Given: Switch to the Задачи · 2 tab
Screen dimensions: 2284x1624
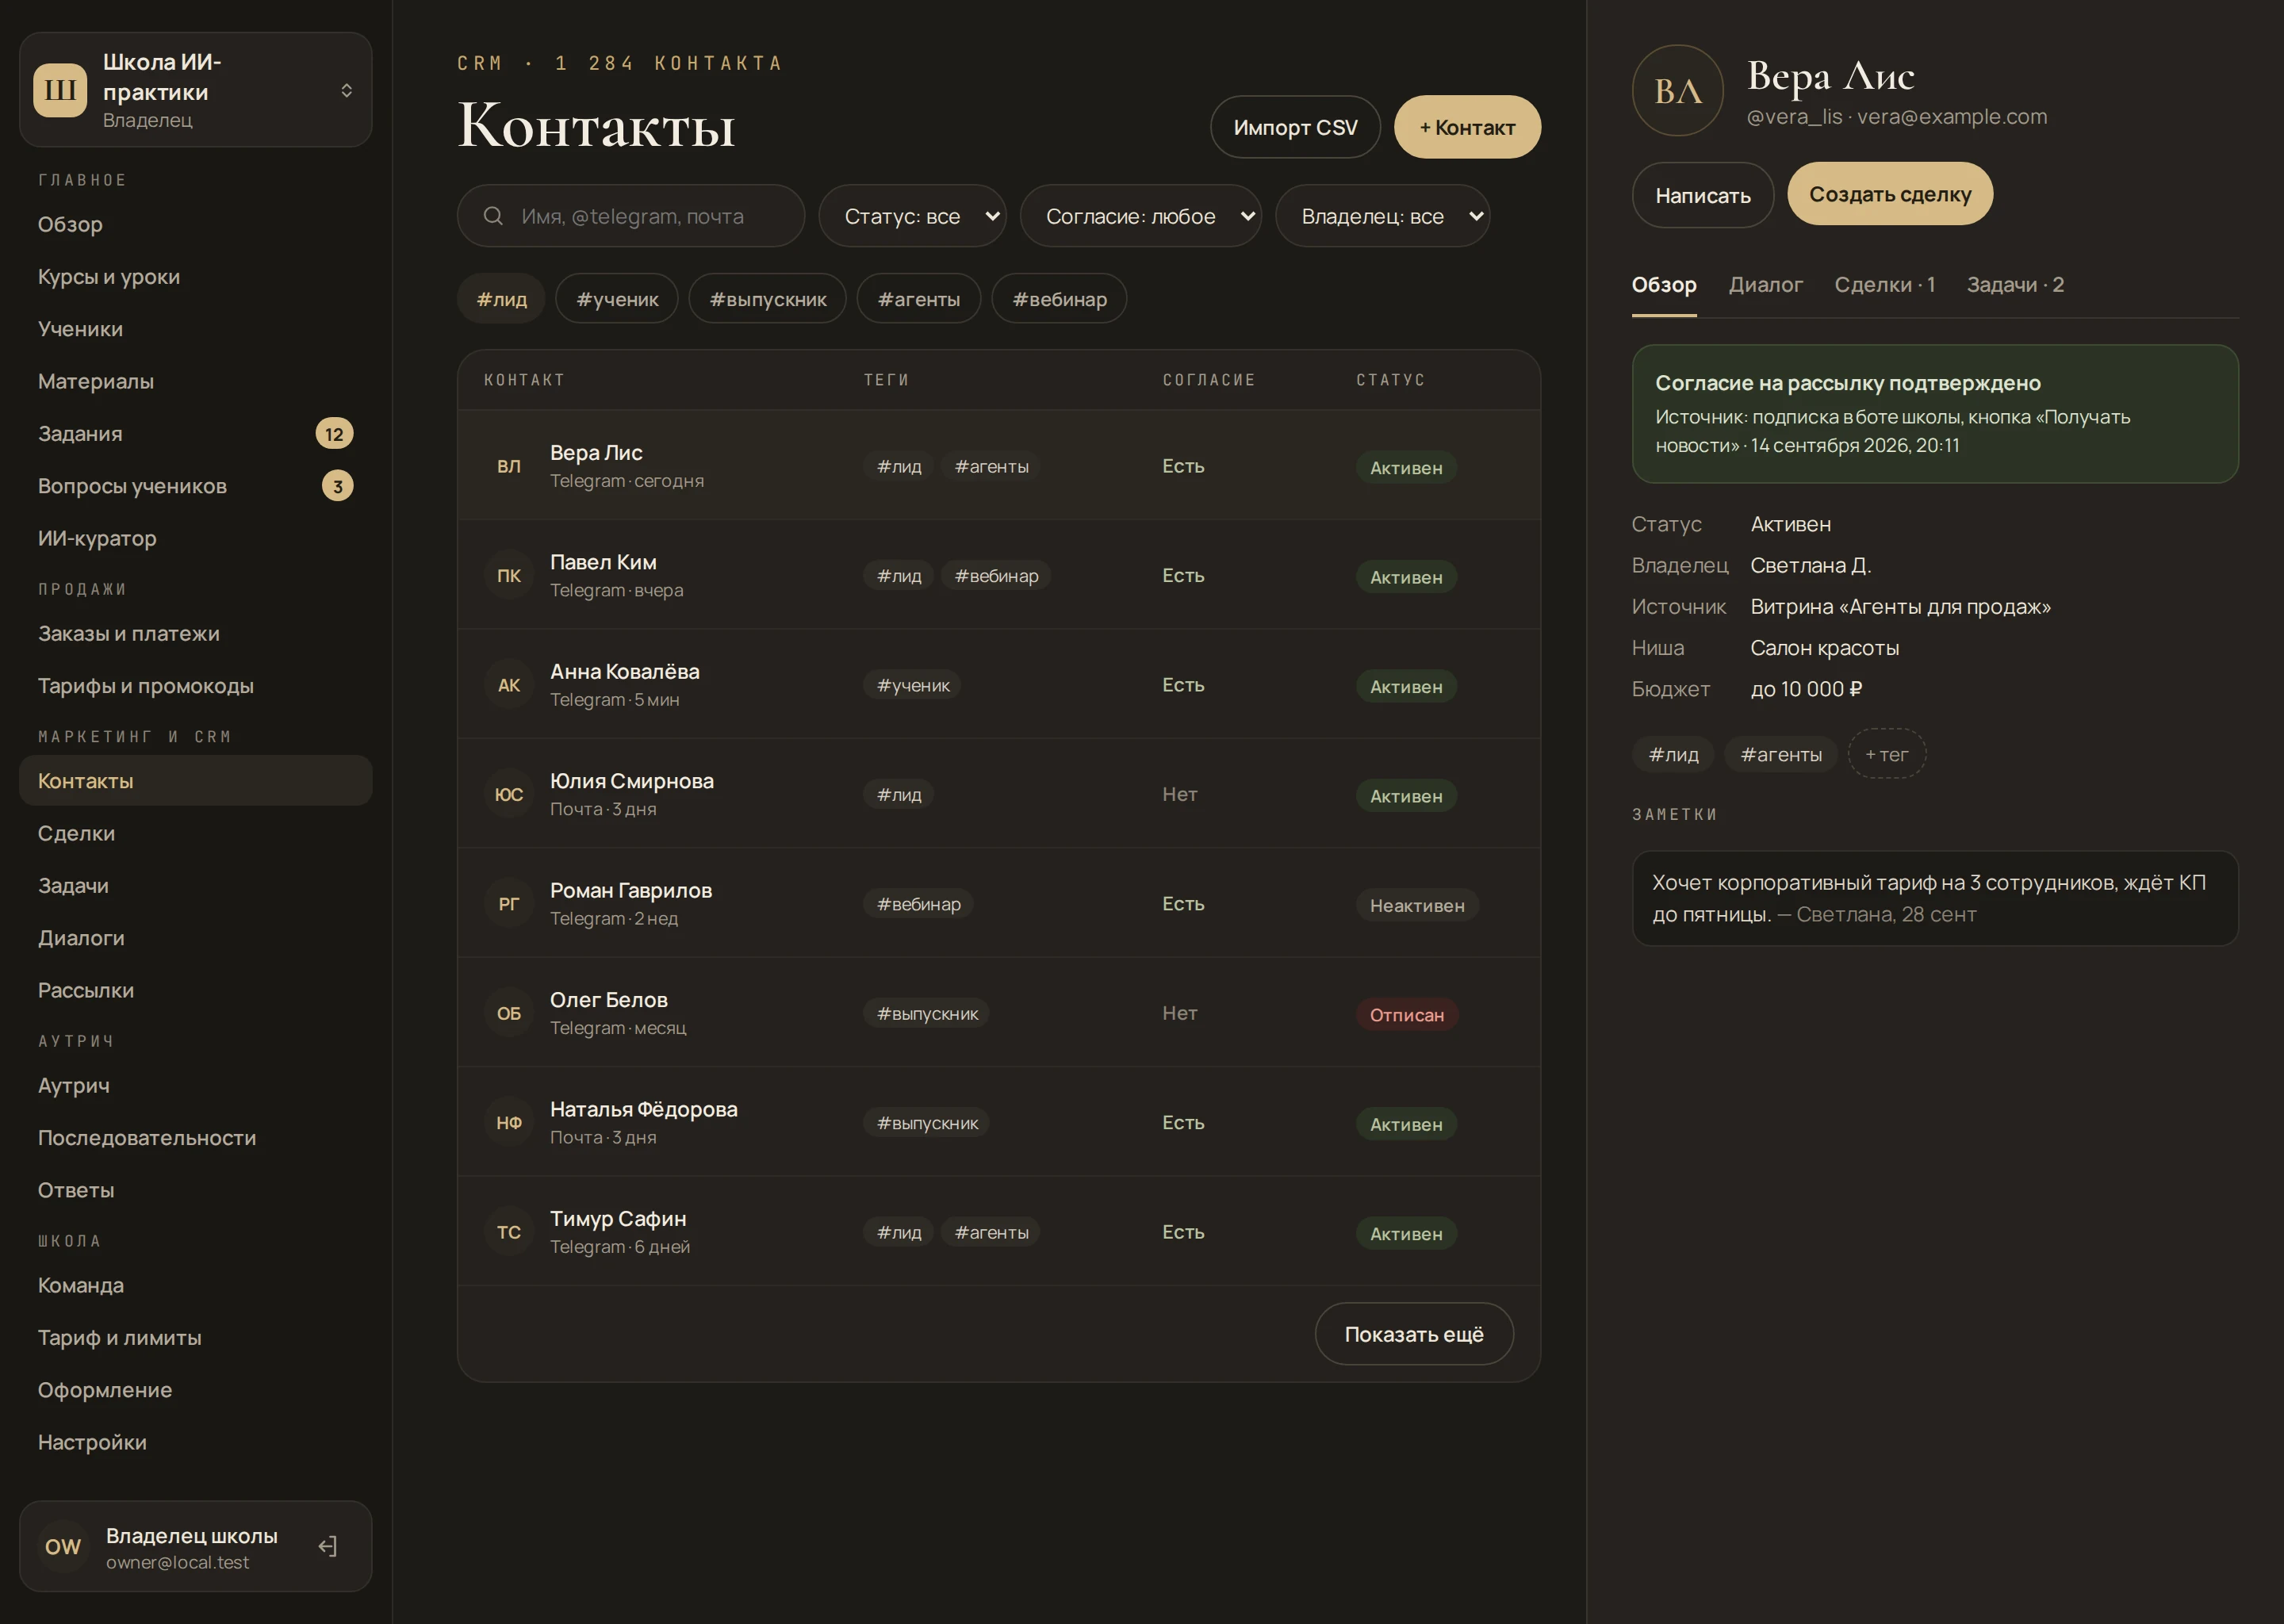Looking at the screenshot, I should click(2015, 285).
